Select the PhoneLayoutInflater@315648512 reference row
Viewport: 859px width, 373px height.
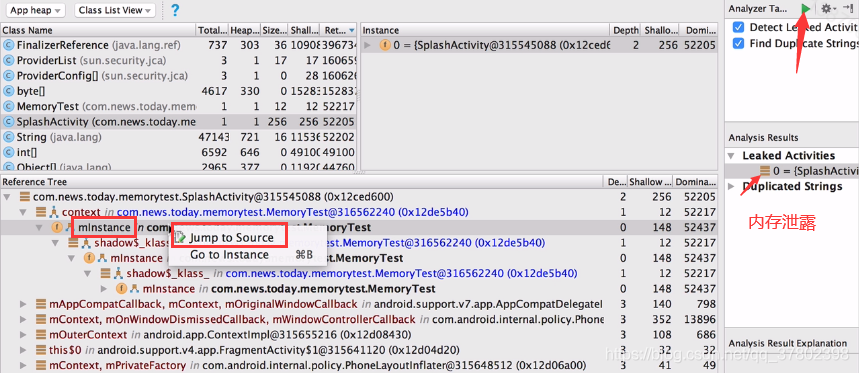(359, 365)
